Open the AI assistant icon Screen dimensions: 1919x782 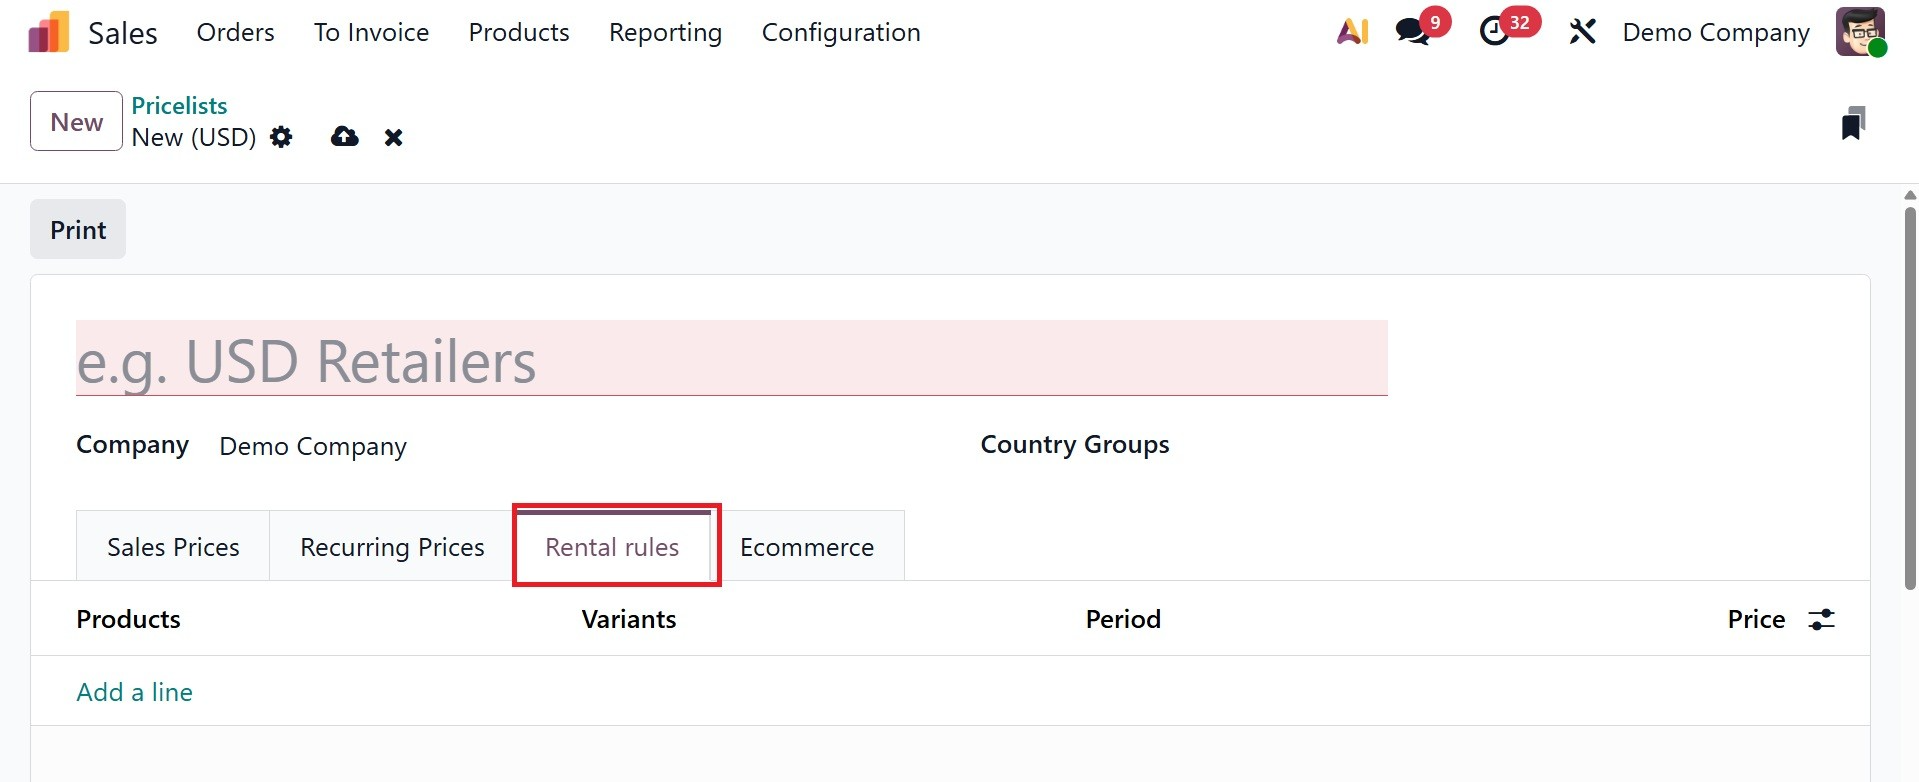pyautogui.click(x=1352, y=32)
